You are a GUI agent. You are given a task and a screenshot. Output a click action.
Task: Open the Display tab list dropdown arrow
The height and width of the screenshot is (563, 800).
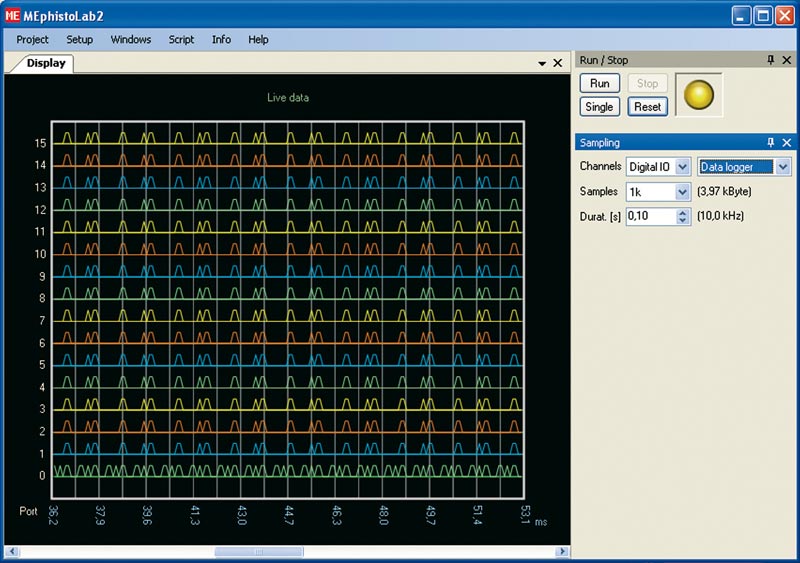click(x=542, y=63)
